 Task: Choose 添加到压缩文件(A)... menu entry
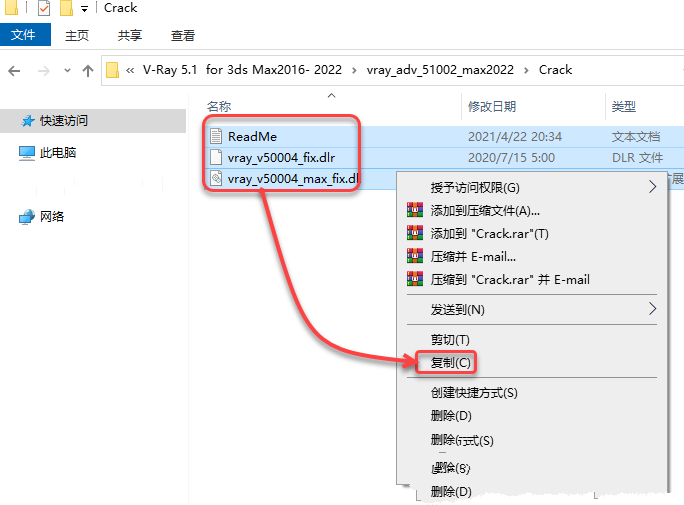click(532, 211)
